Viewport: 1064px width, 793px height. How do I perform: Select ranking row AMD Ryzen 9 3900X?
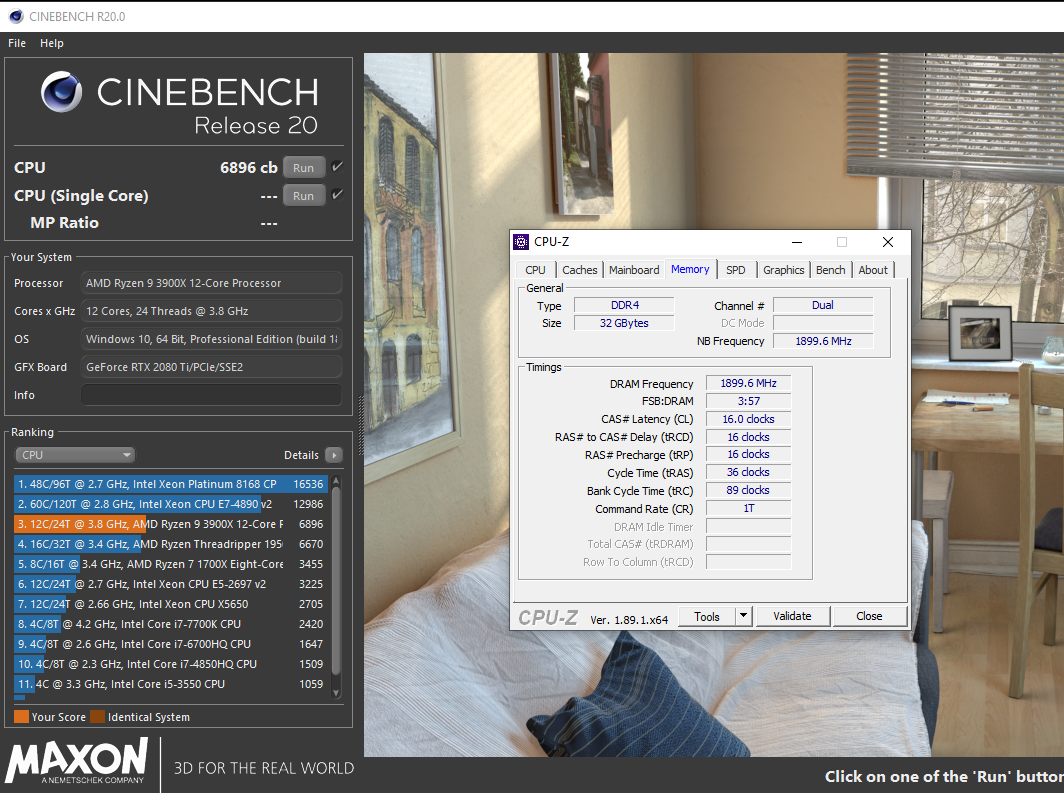click(170, 524)
